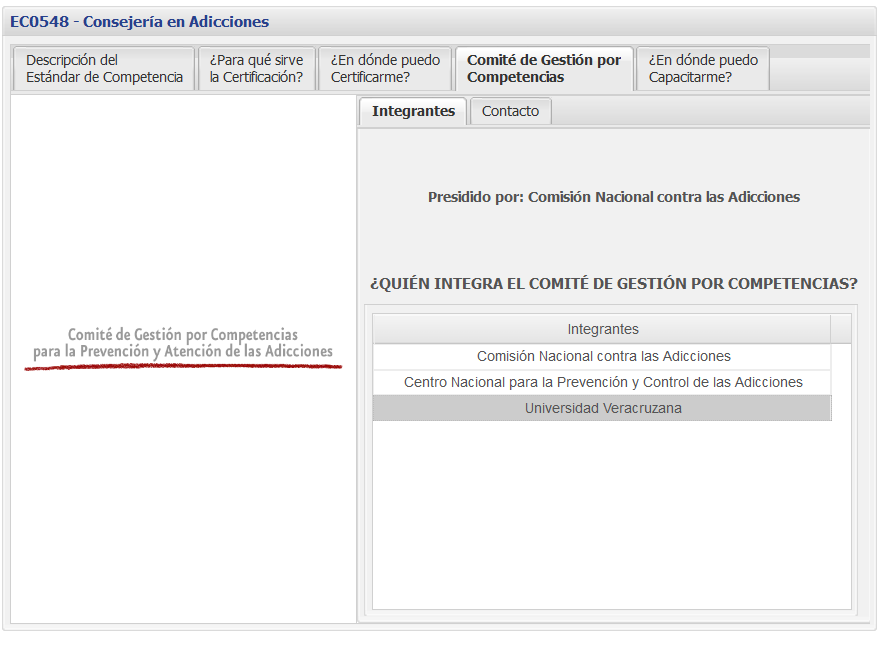
Task: Open the Integrantes sub-tab
Action: tap(412, 111)
